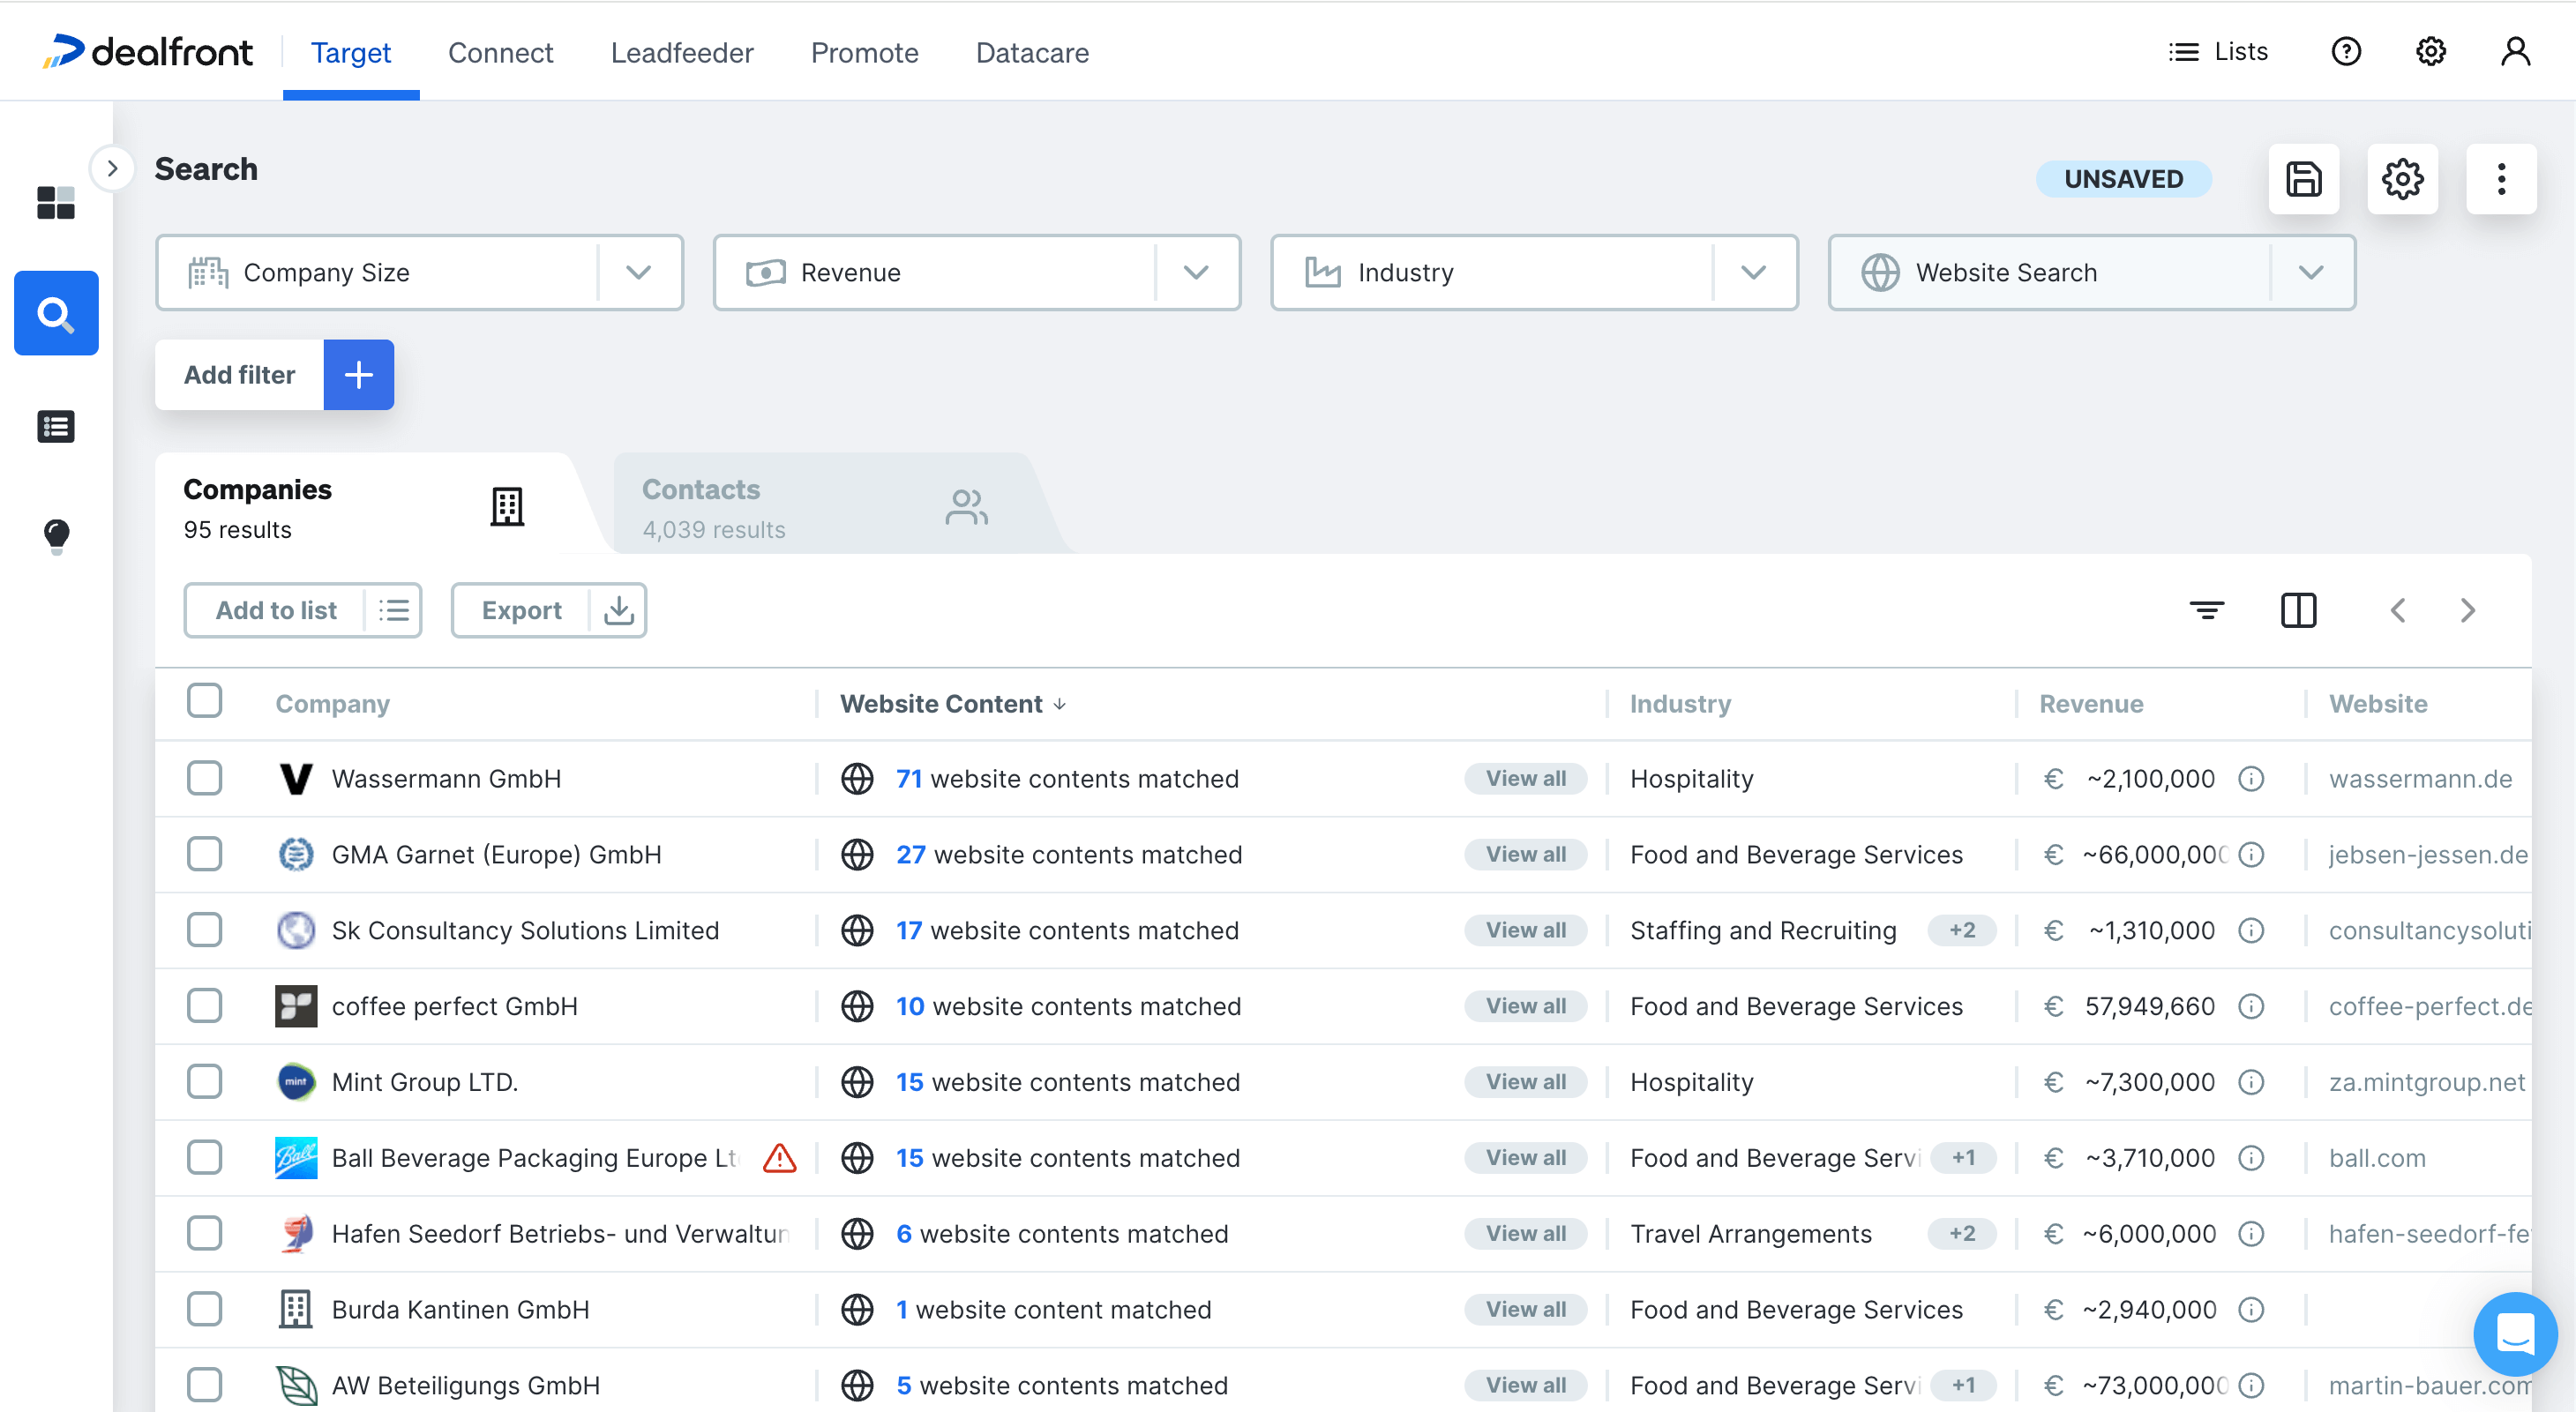Expand the Website Search dropdown
This screenshot has width=2576, height=1412.
pos(2311,272)
